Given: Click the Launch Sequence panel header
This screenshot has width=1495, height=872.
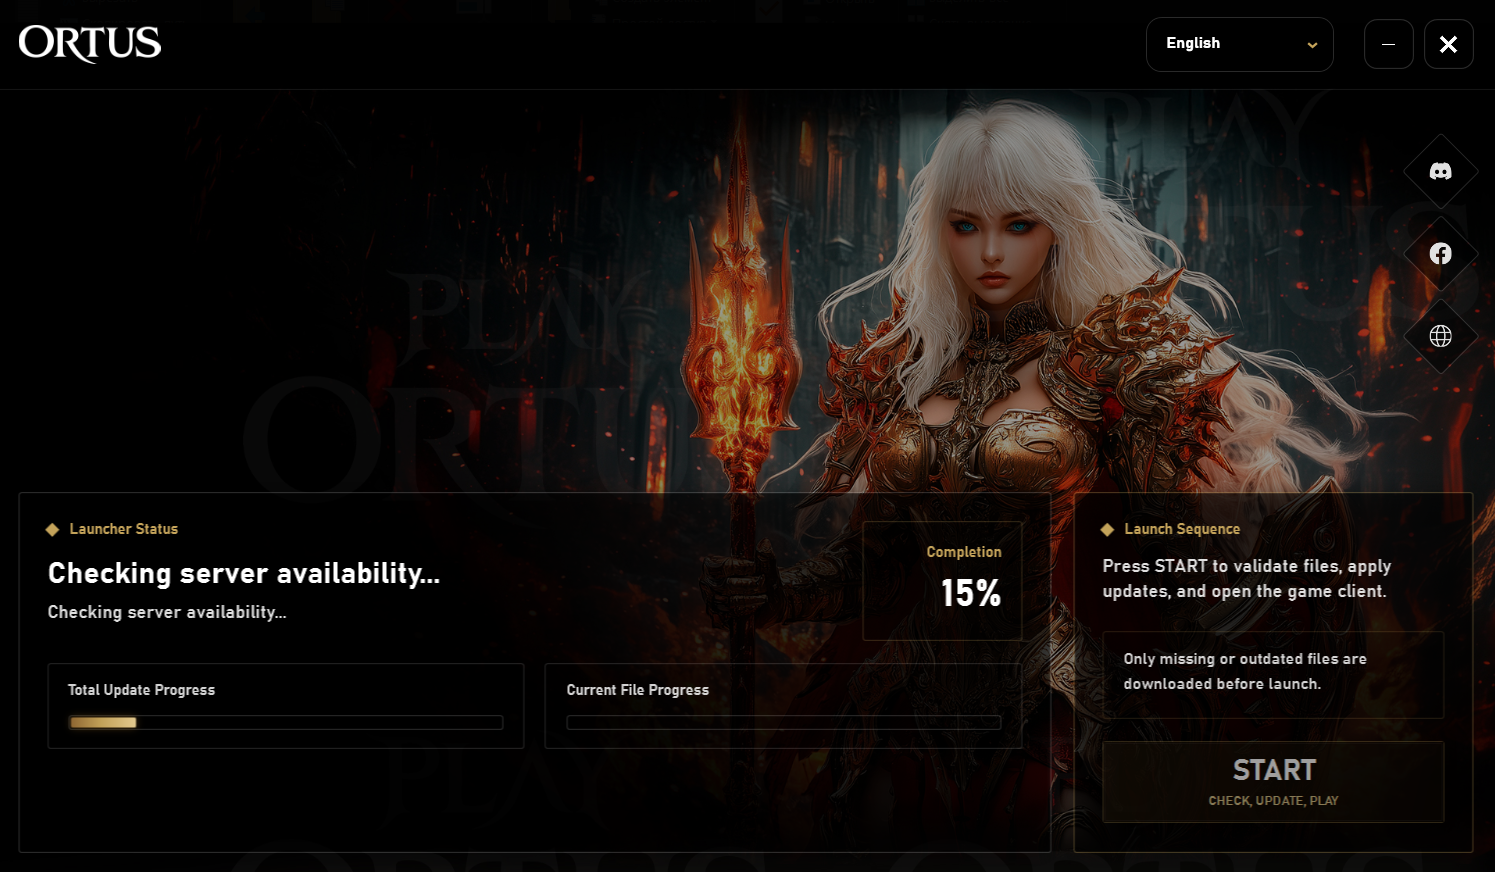Looking at the screenshot, I should coord(1183,528).
